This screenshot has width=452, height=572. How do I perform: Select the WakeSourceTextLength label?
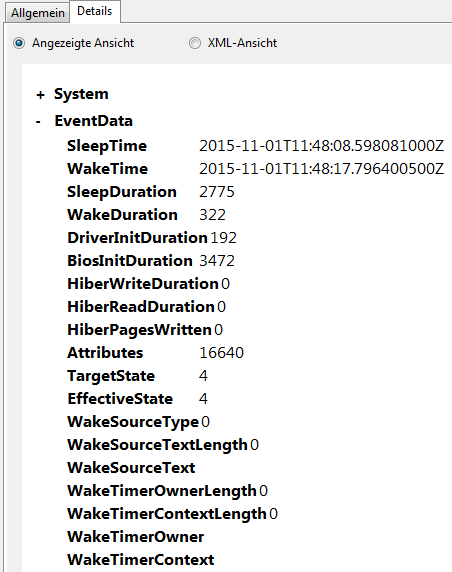pos(158,445)
